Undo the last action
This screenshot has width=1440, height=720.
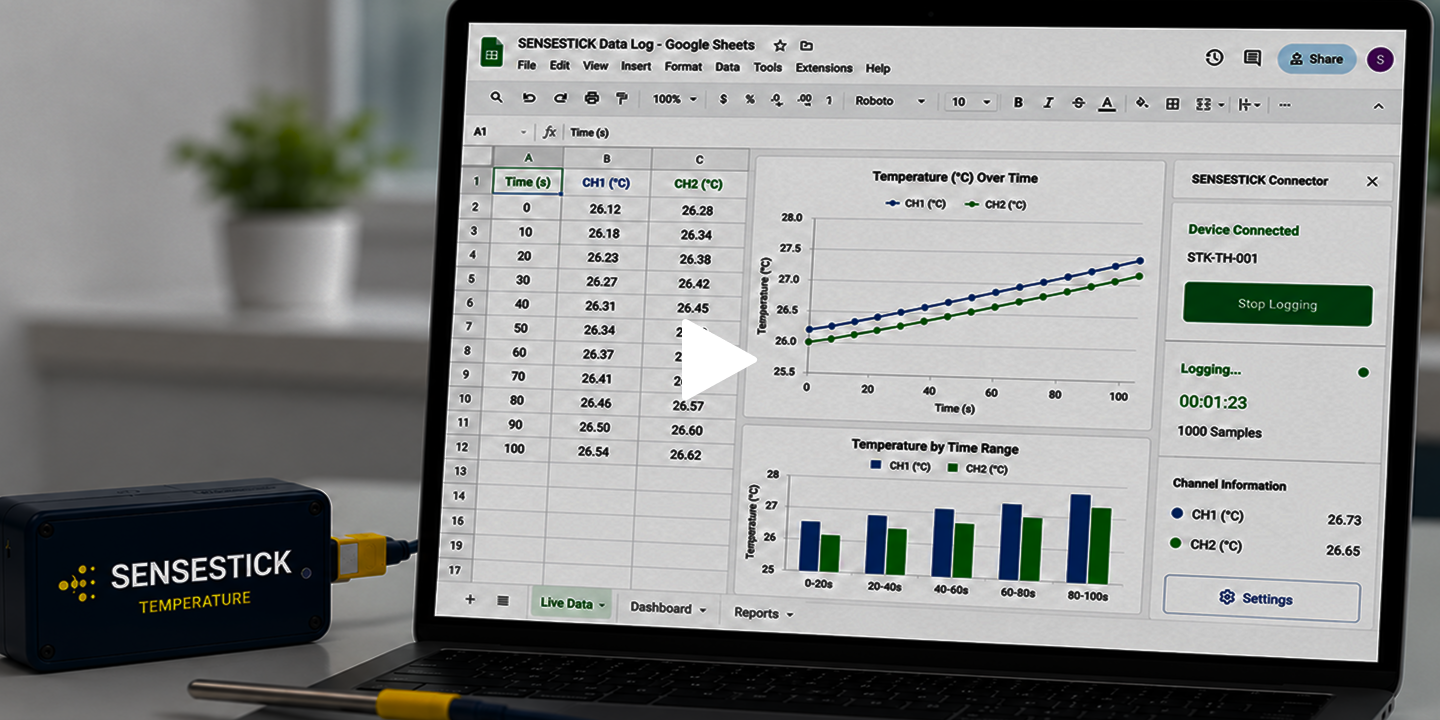coord(529,98)
